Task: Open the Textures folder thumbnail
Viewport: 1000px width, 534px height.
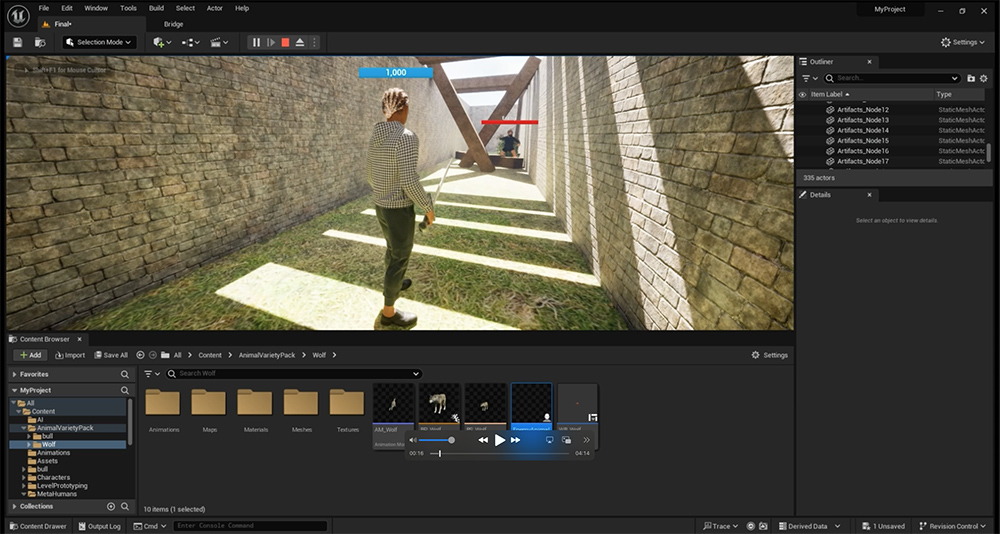Action: click(348, 403)
